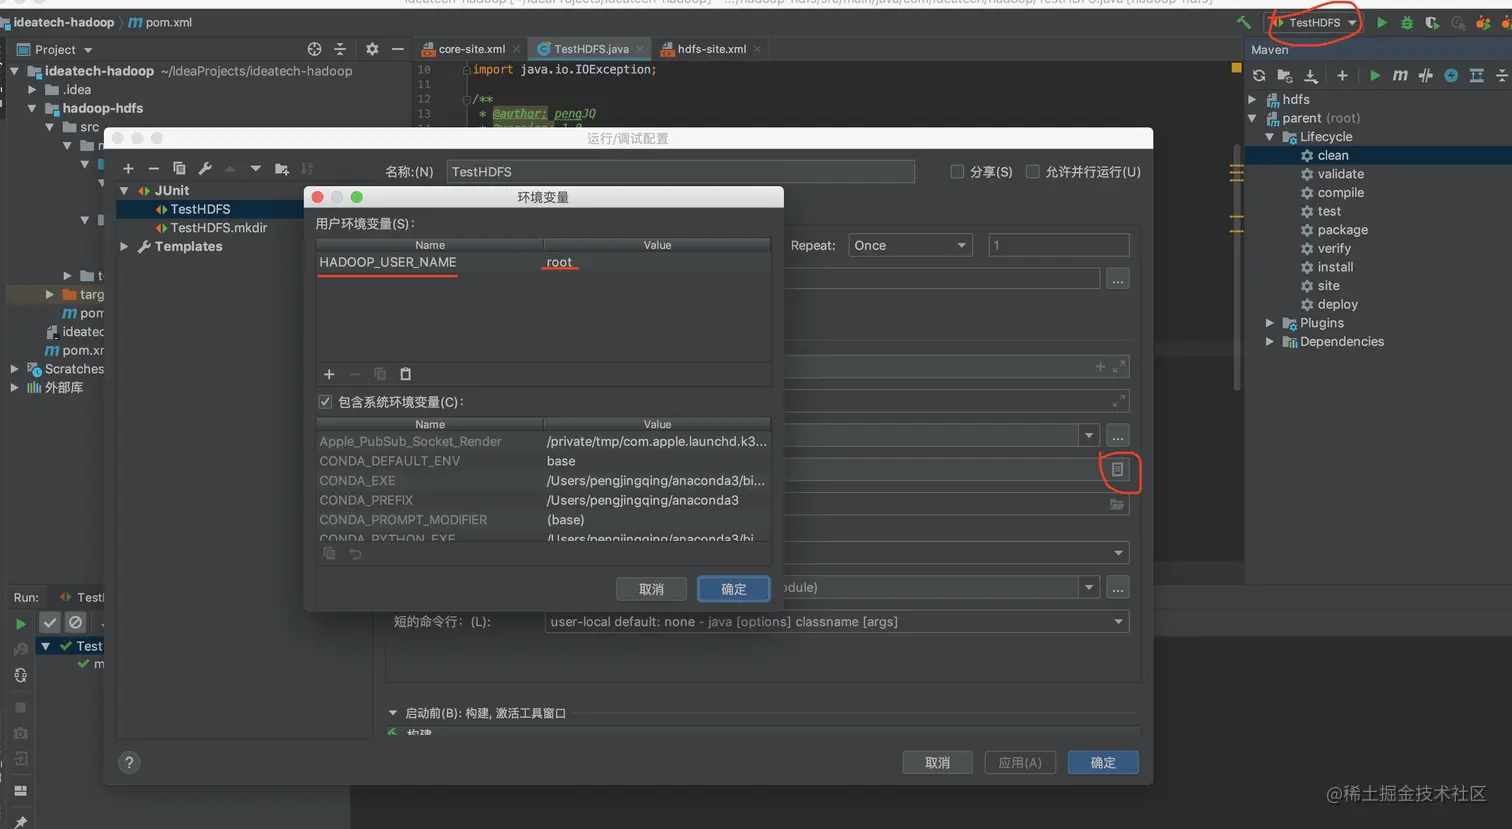Open Project panel settings gear
Image resolution: width=1512 pixels, height=829 pixels.
372,49
